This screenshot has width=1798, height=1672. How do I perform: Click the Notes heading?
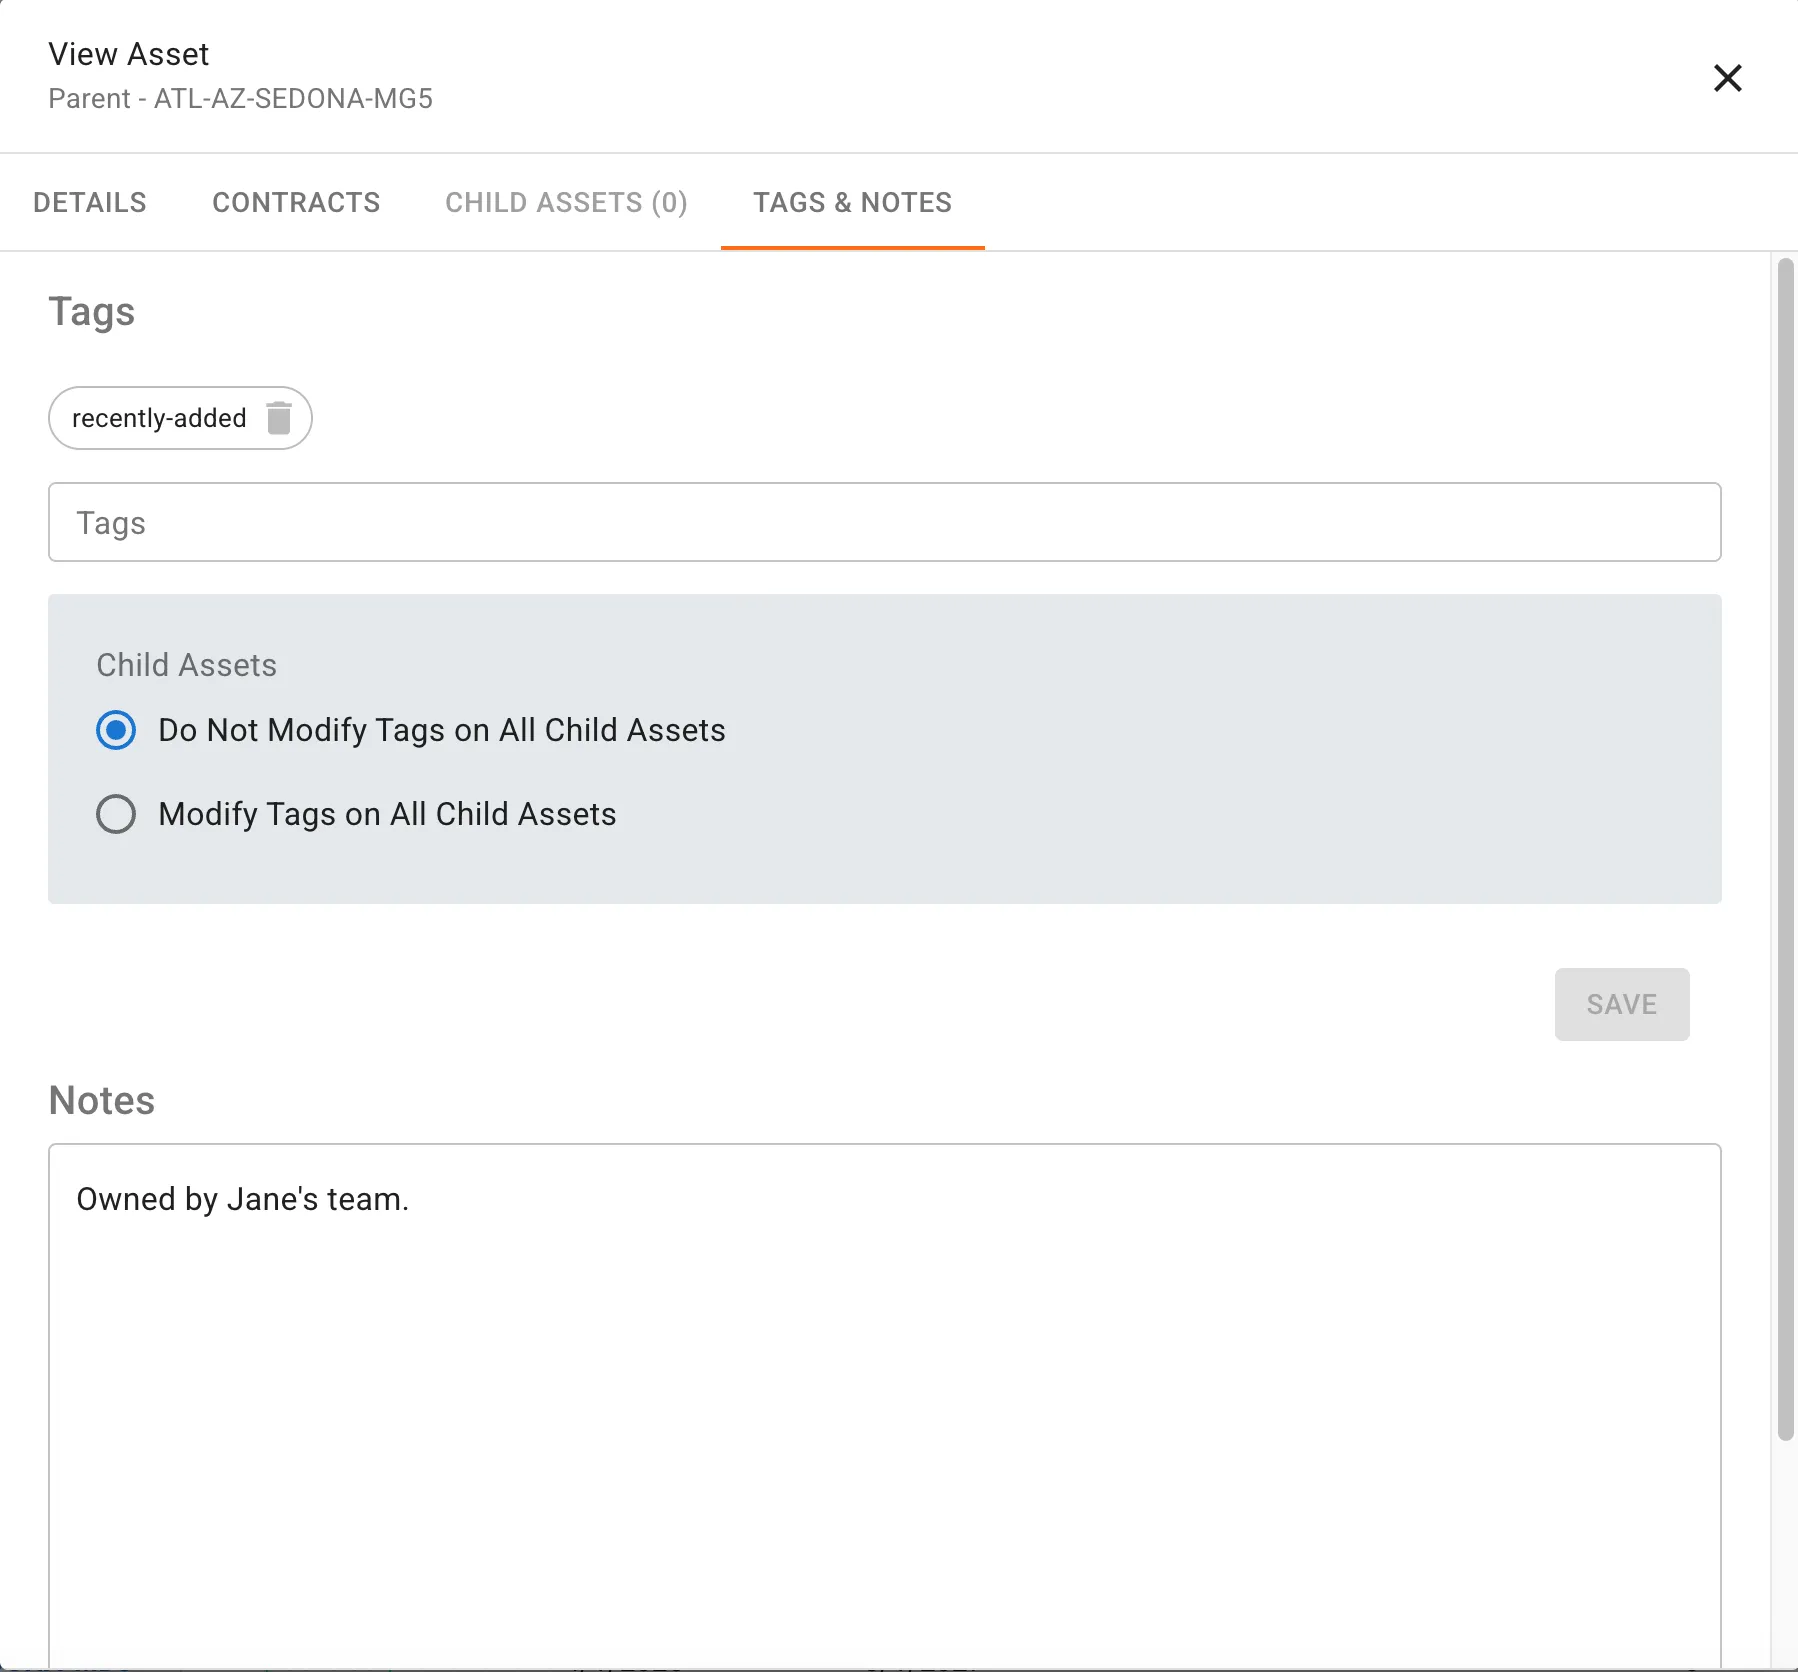(x=102, y=1100)
